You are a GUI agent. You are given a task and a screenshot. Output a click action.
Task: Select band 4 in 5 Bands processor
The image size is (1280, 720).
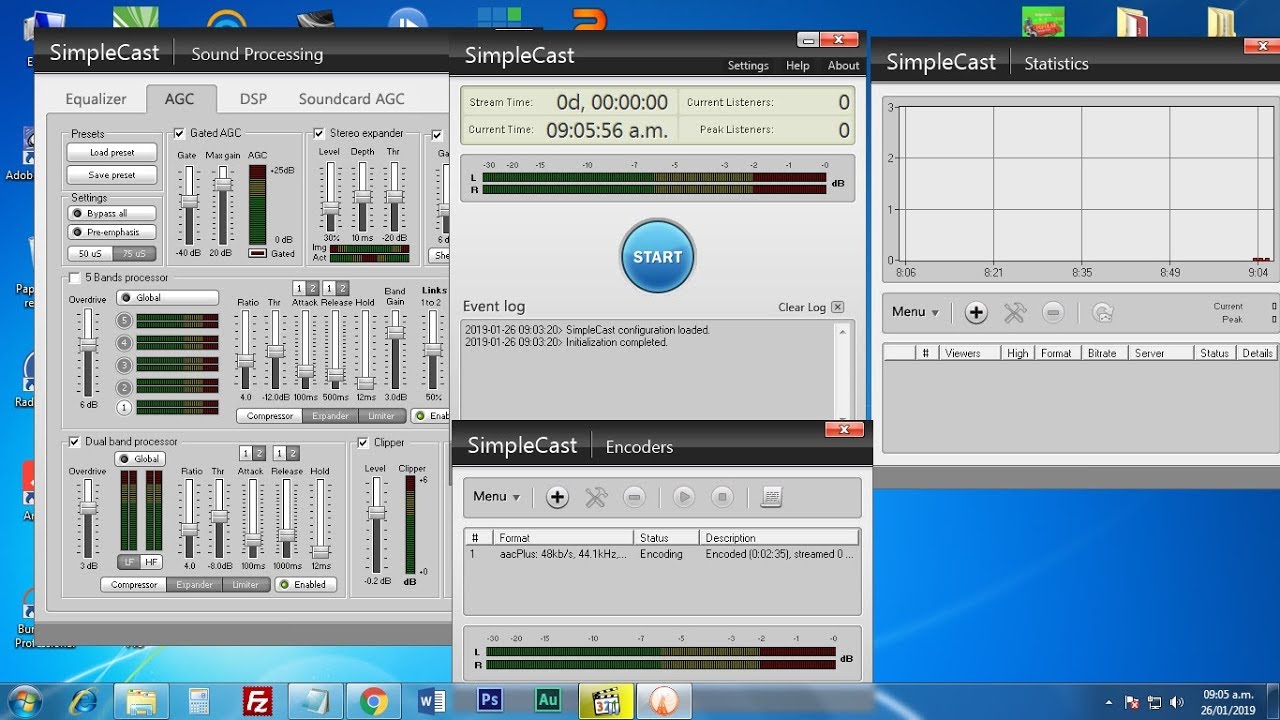click(124, 342)
